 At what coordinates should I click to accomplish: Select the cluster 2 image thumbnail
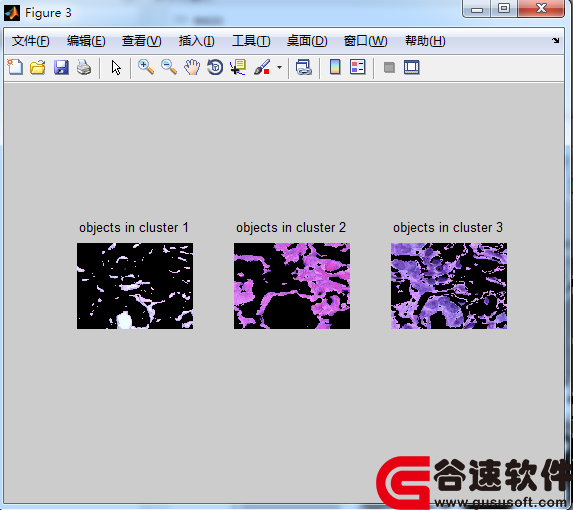[292, 286]
